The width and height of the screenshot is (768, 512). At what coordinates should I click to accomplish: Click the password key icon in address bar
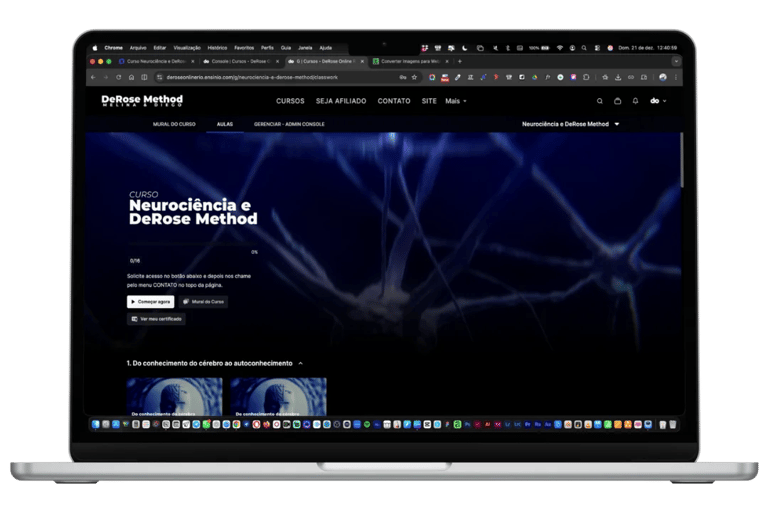coord(403,77)
